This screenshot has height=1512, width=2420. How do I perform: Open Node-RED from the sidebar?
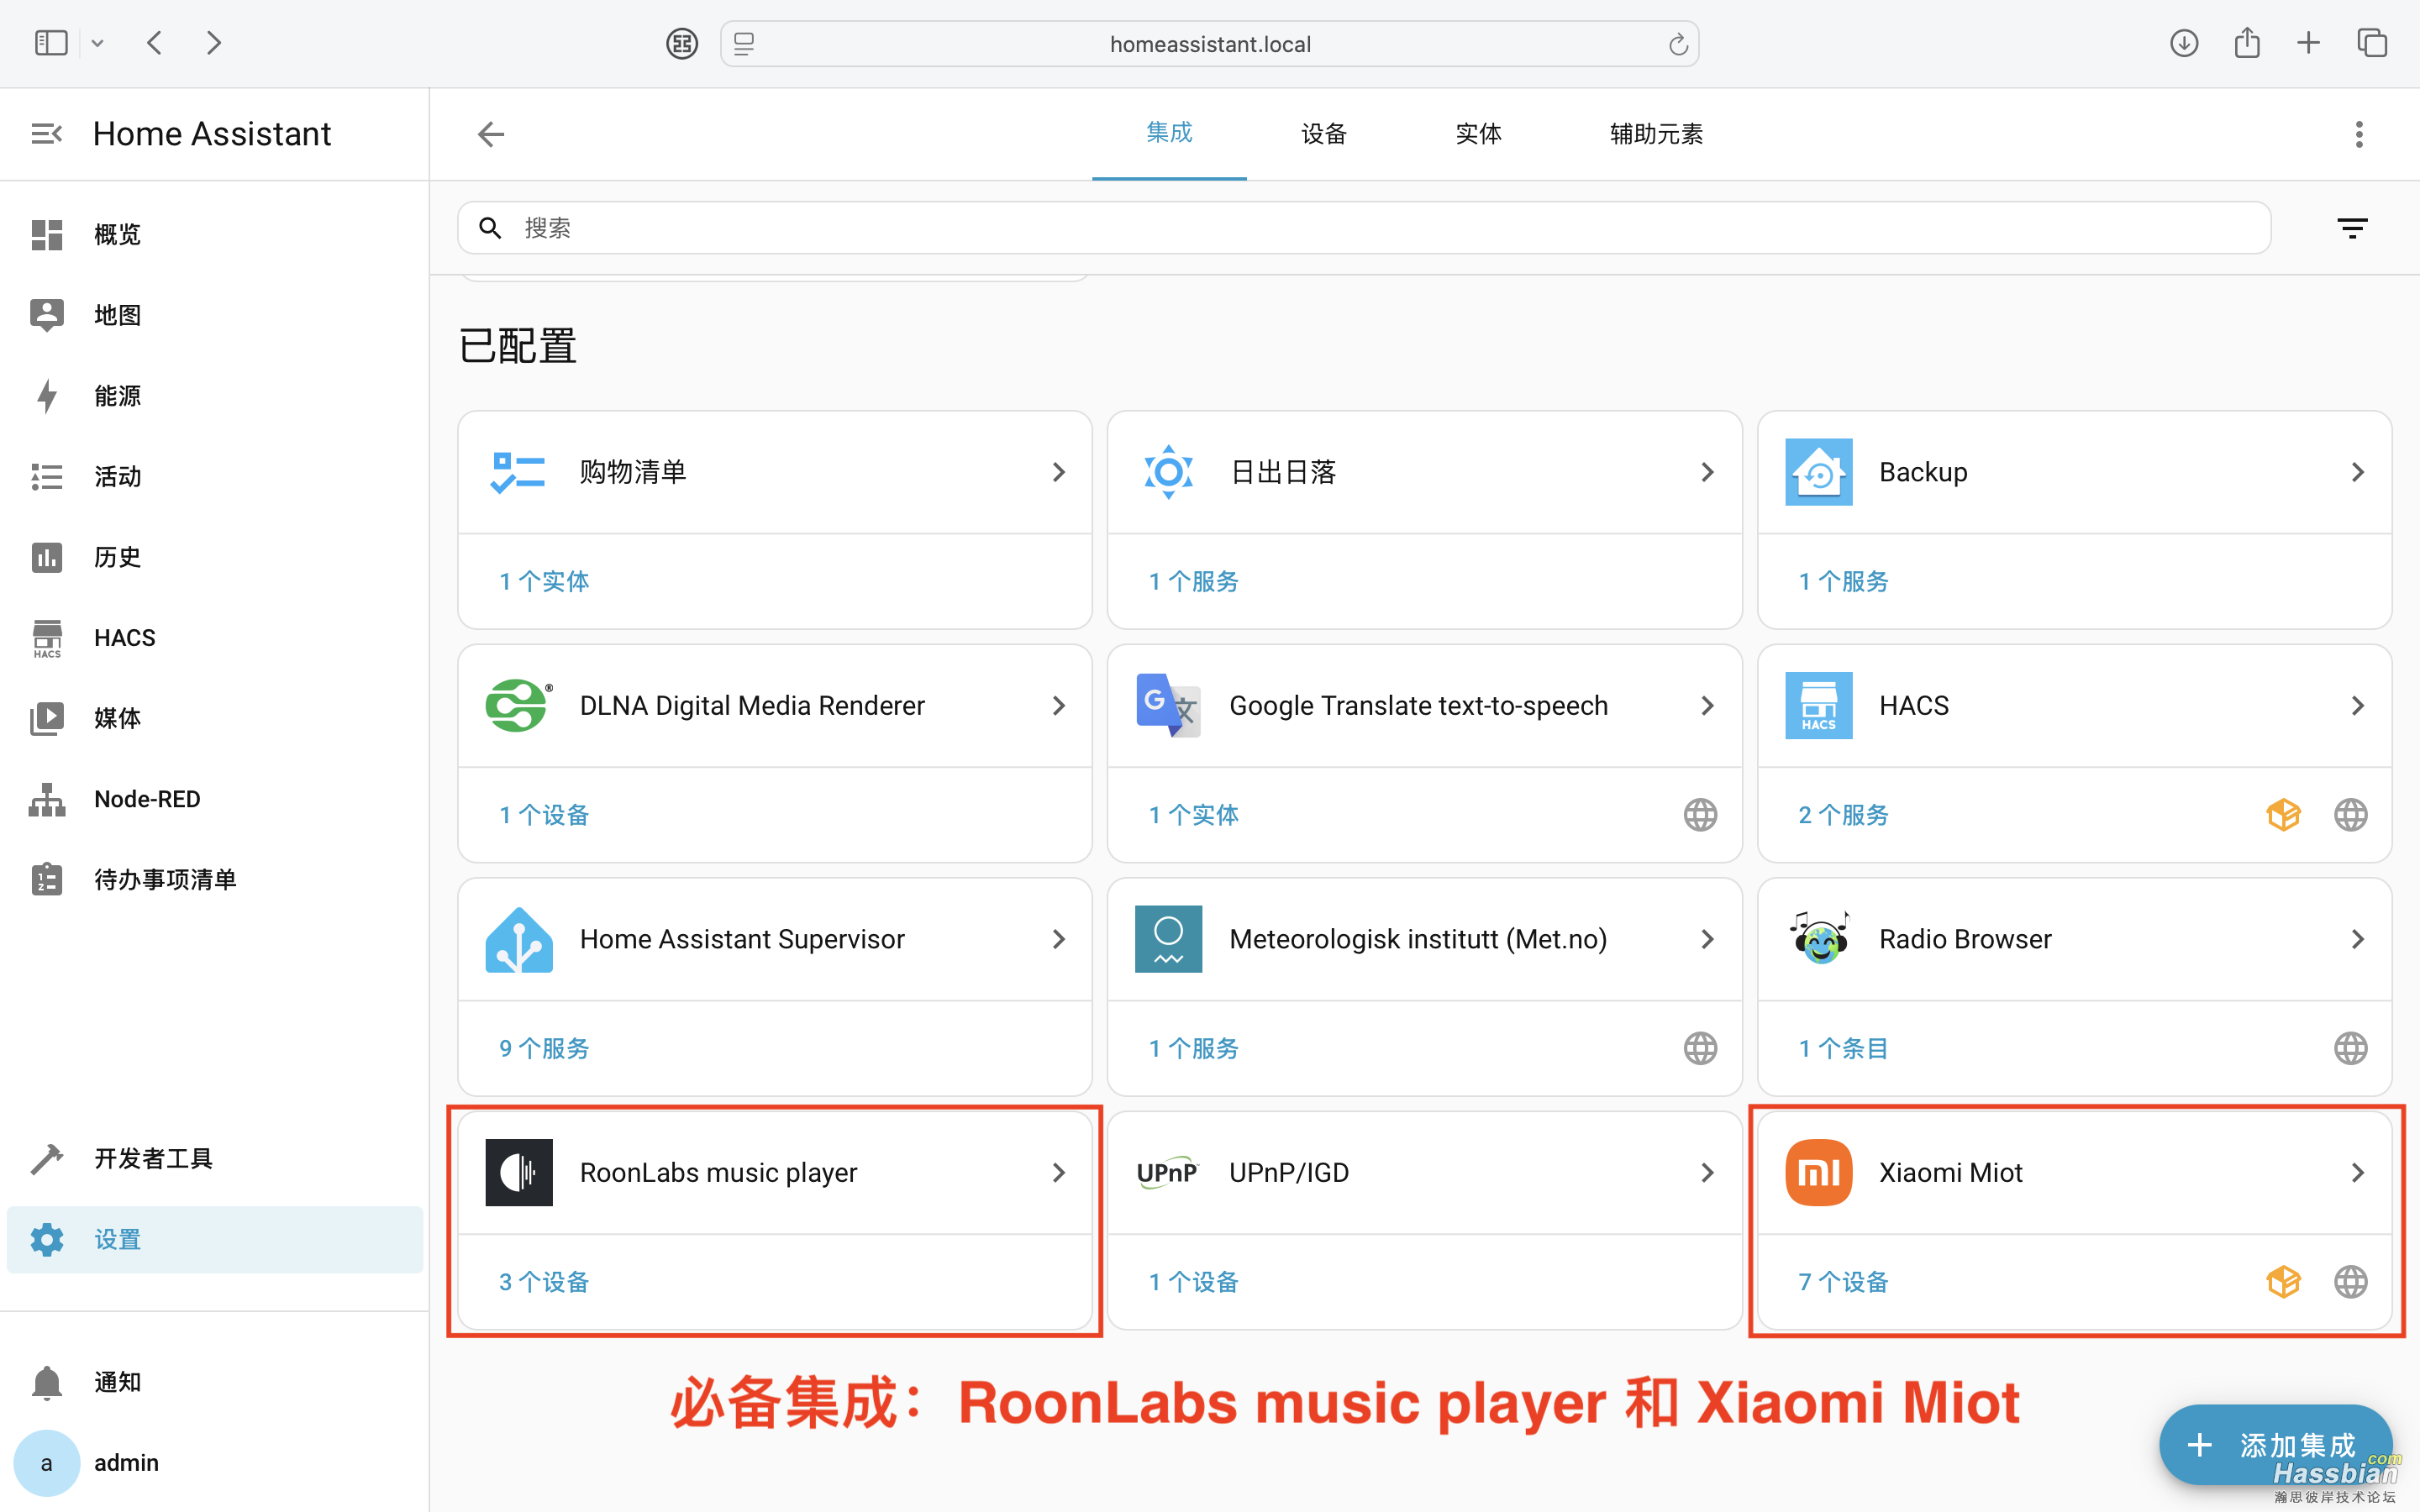point(46,799)
